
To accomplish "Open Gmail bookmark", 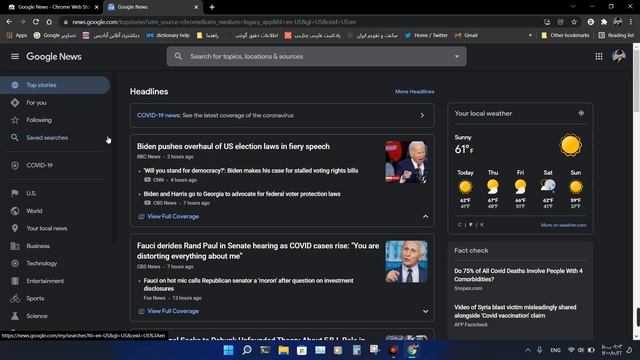I will [466, 36].
